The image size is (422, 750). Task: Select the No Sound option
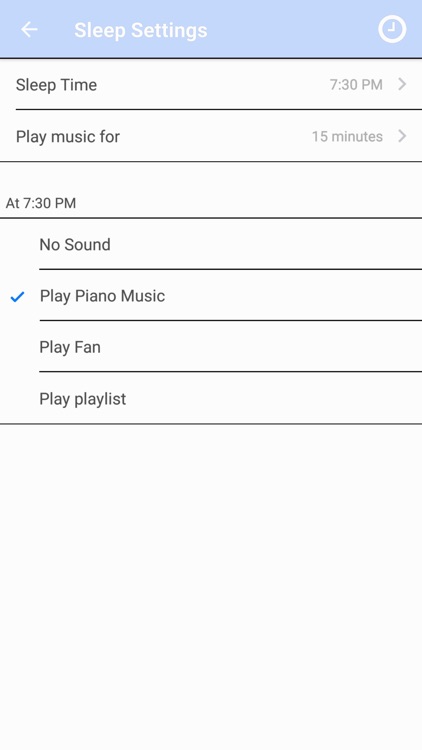pyautogui.click(x=211, y=244)
